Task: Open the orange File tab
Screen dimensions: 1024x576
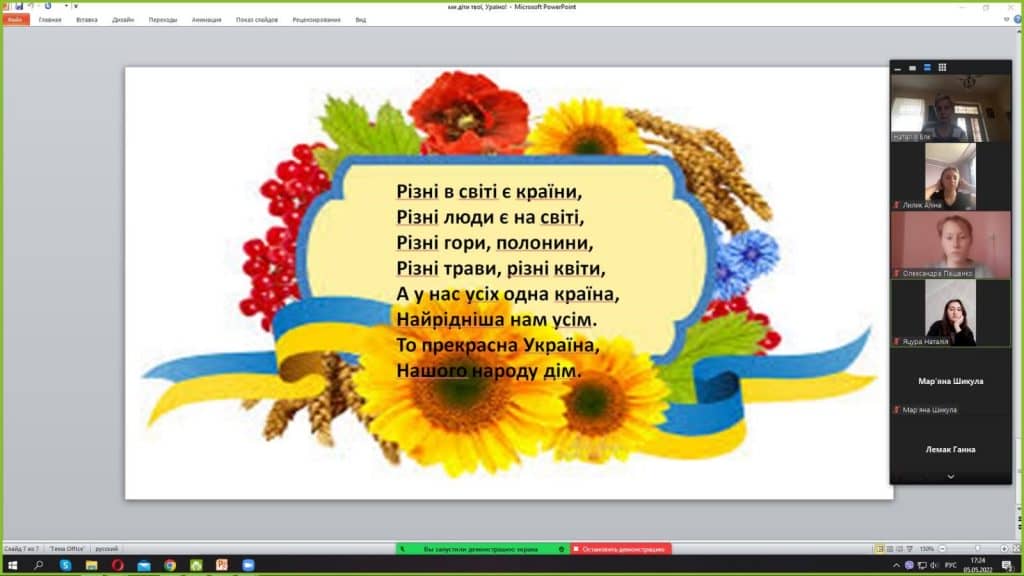Action: pyautogui.click(x=15, y=19)
